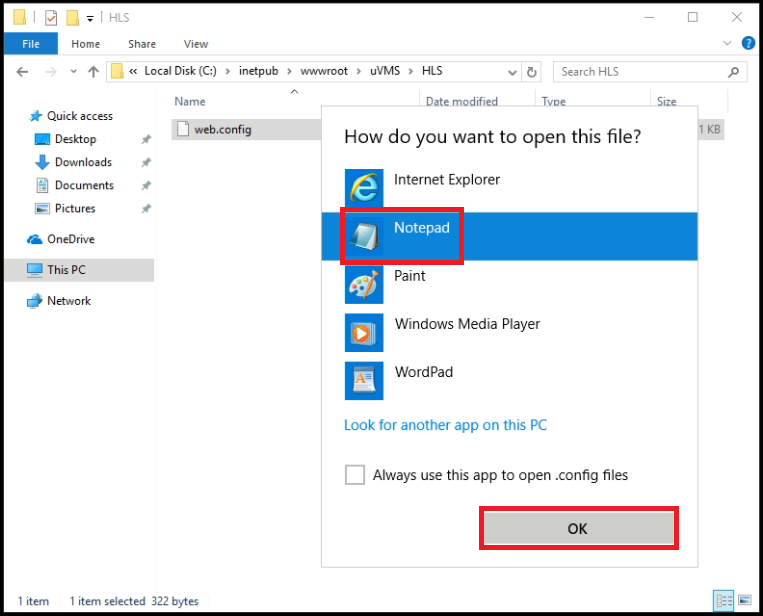Check Always use this app checkbox

(x=355, y=475)
